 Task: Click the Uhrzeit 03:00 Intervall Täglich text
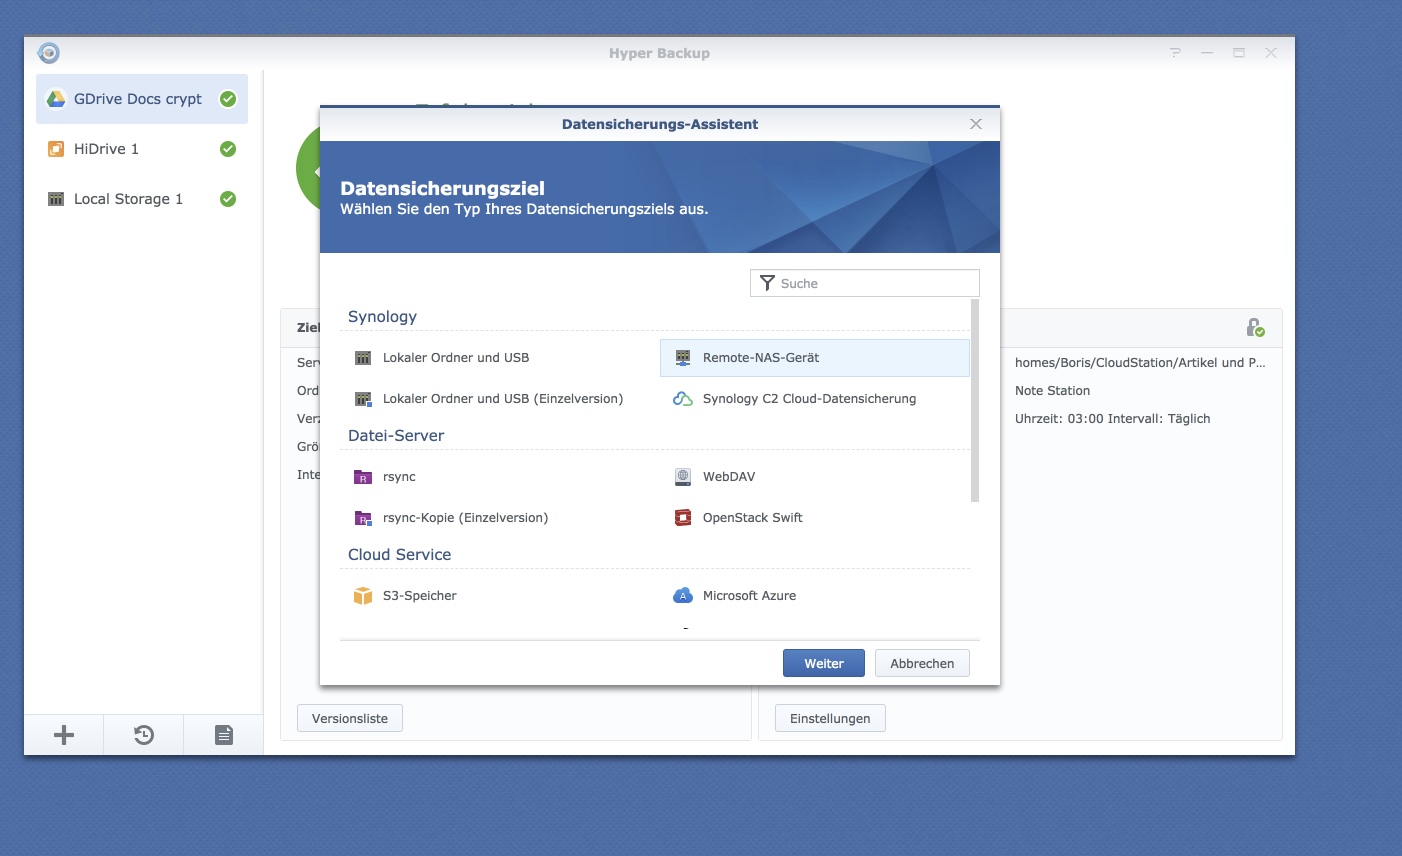[1112, 419]
